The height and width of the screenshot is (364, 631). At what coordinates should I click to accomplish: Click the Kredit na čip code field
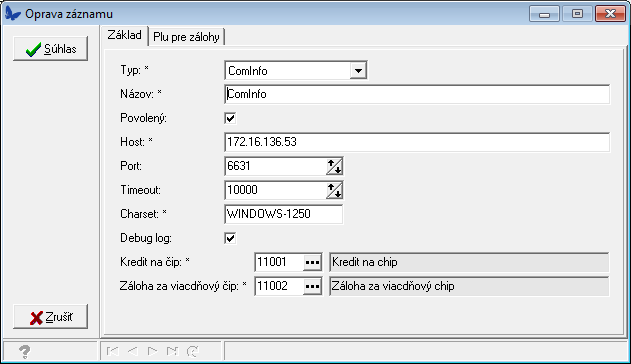pos(279,262)
